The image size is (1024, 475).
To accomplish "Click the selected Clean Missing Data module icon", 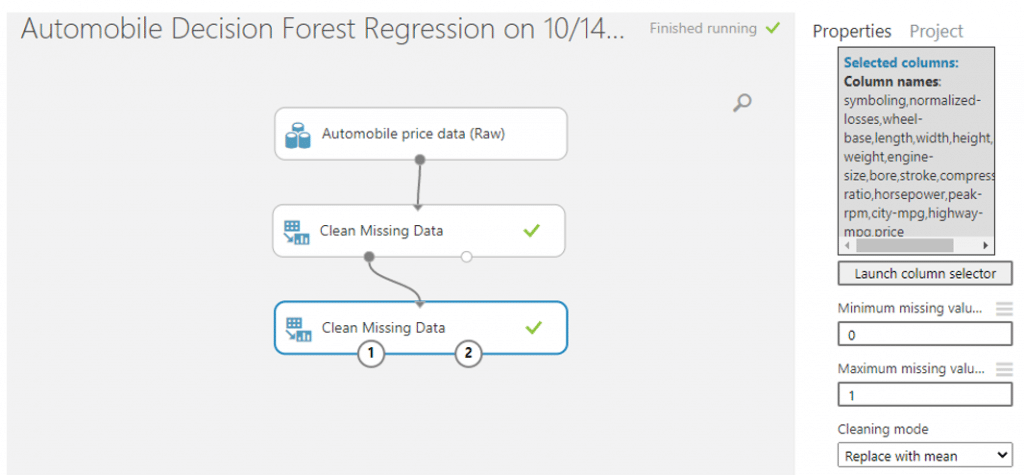I will coord(298,329).
